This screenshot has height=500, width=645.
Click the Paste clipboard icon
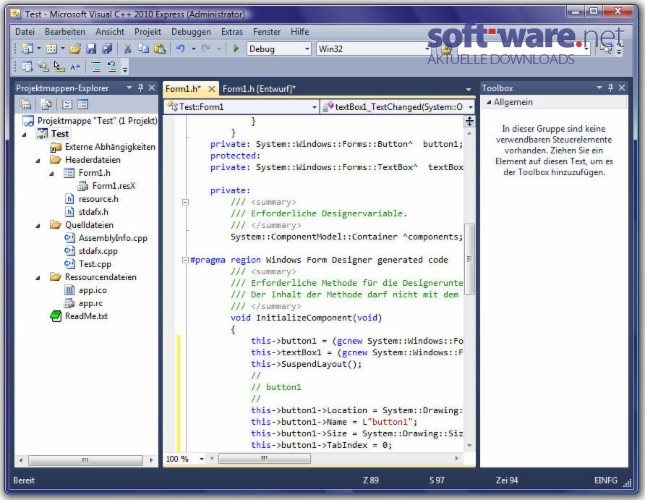pyautogui.click(x=160, y=49)
